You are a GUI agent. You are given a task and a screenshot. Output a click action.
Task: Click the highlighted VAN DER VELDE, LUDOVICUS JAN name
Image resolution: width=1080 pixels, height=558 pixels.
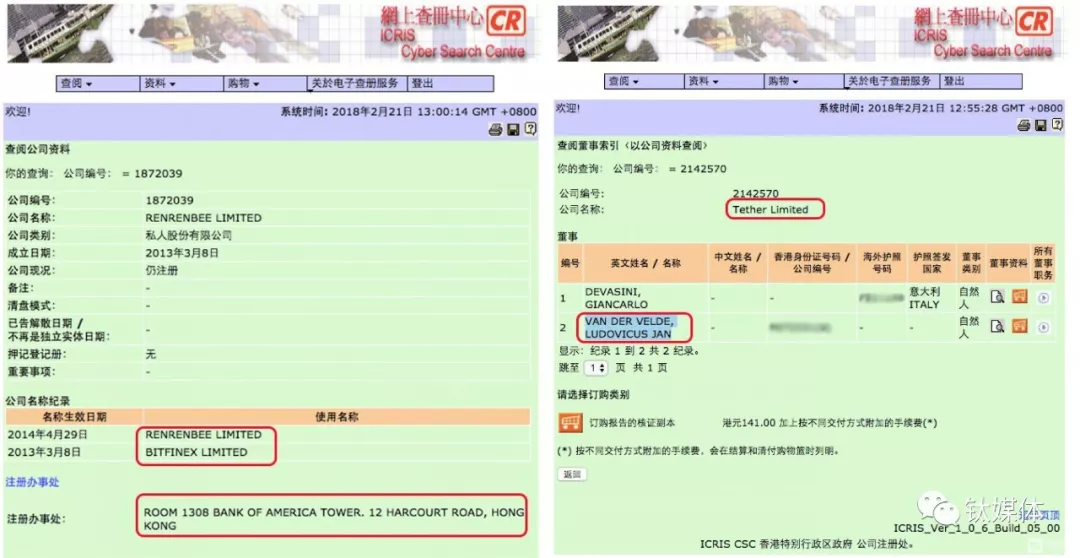630,328
